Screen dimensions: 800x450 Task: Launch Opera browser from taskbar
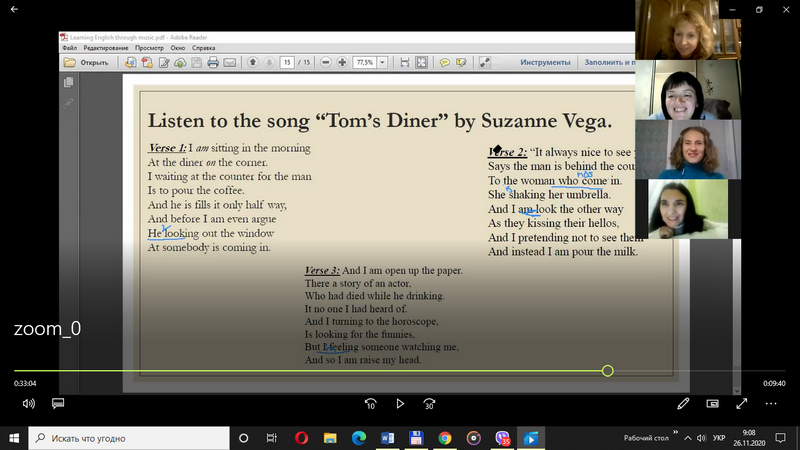[302, 438]
